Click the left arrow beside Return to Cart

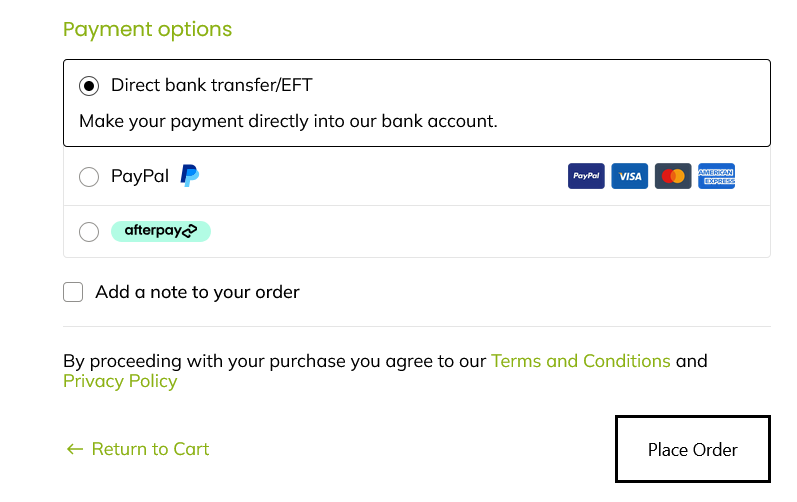click(74, 449)
